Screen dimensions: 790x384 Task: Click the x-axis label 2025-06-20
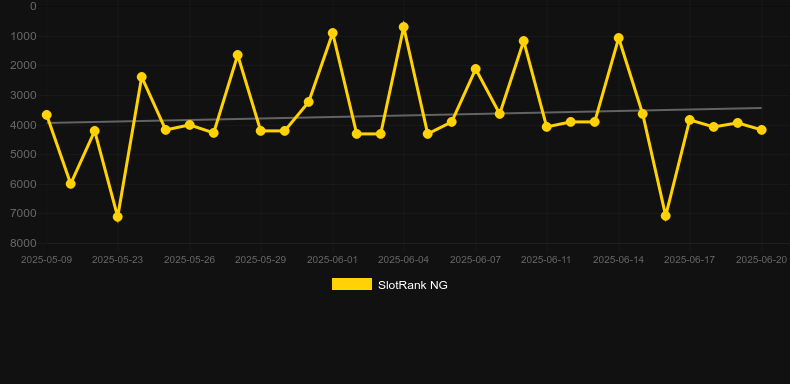click(762, 260)
